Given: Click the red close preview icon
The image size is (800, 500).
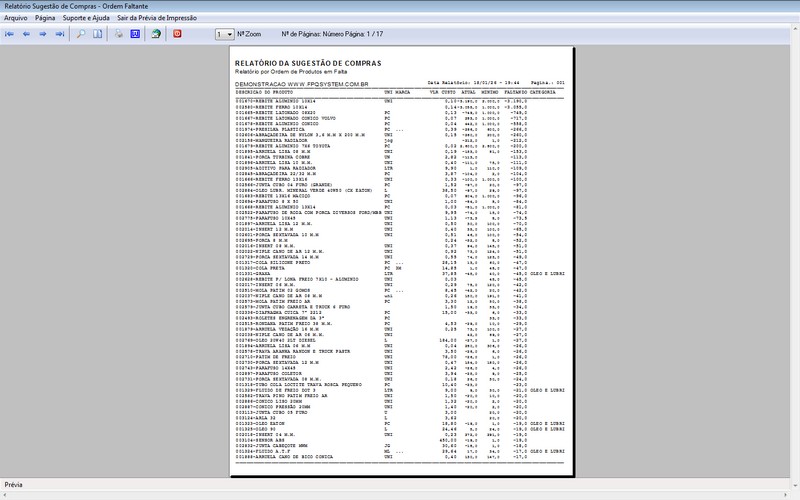Looking at the screenshot, I should (177, 34).
